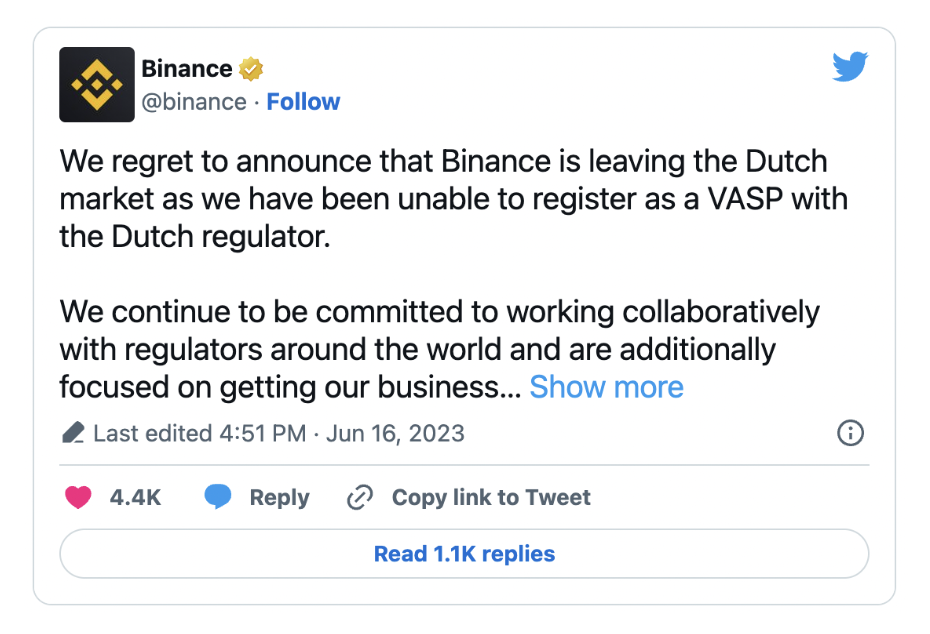Follow the Binance account
930x634 pixels.
pyautogui.click(x=303, y=102)
